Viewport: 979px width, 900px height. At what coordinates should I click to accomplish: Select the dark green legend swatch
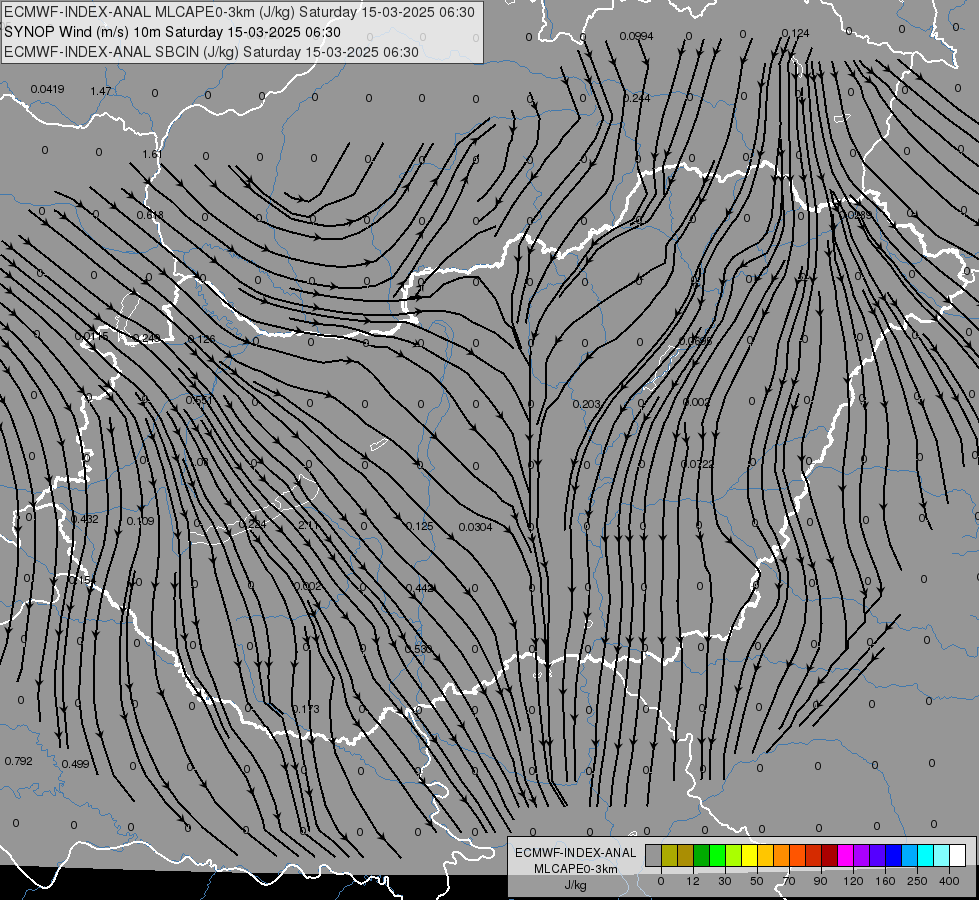point(701,855)
